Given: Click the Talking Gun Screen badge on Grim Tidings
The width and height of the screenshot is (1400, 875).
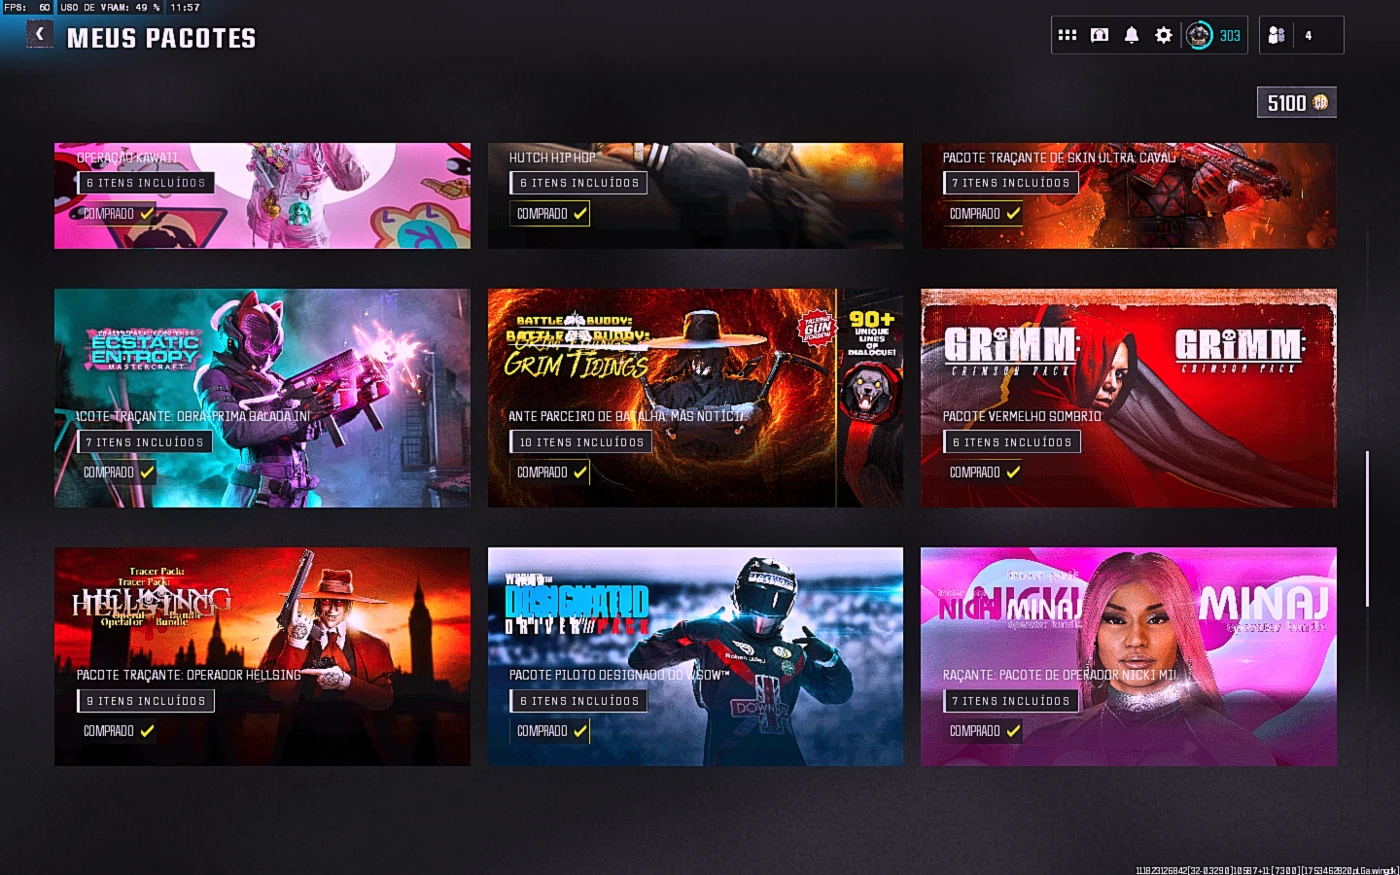Looking at the screenshot, I should pyautogui.click(x=816, y=328).
